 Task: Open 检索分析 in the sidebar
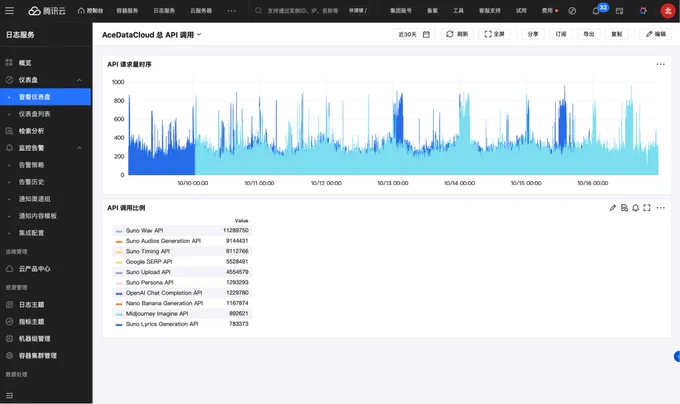tap(31, 131)
